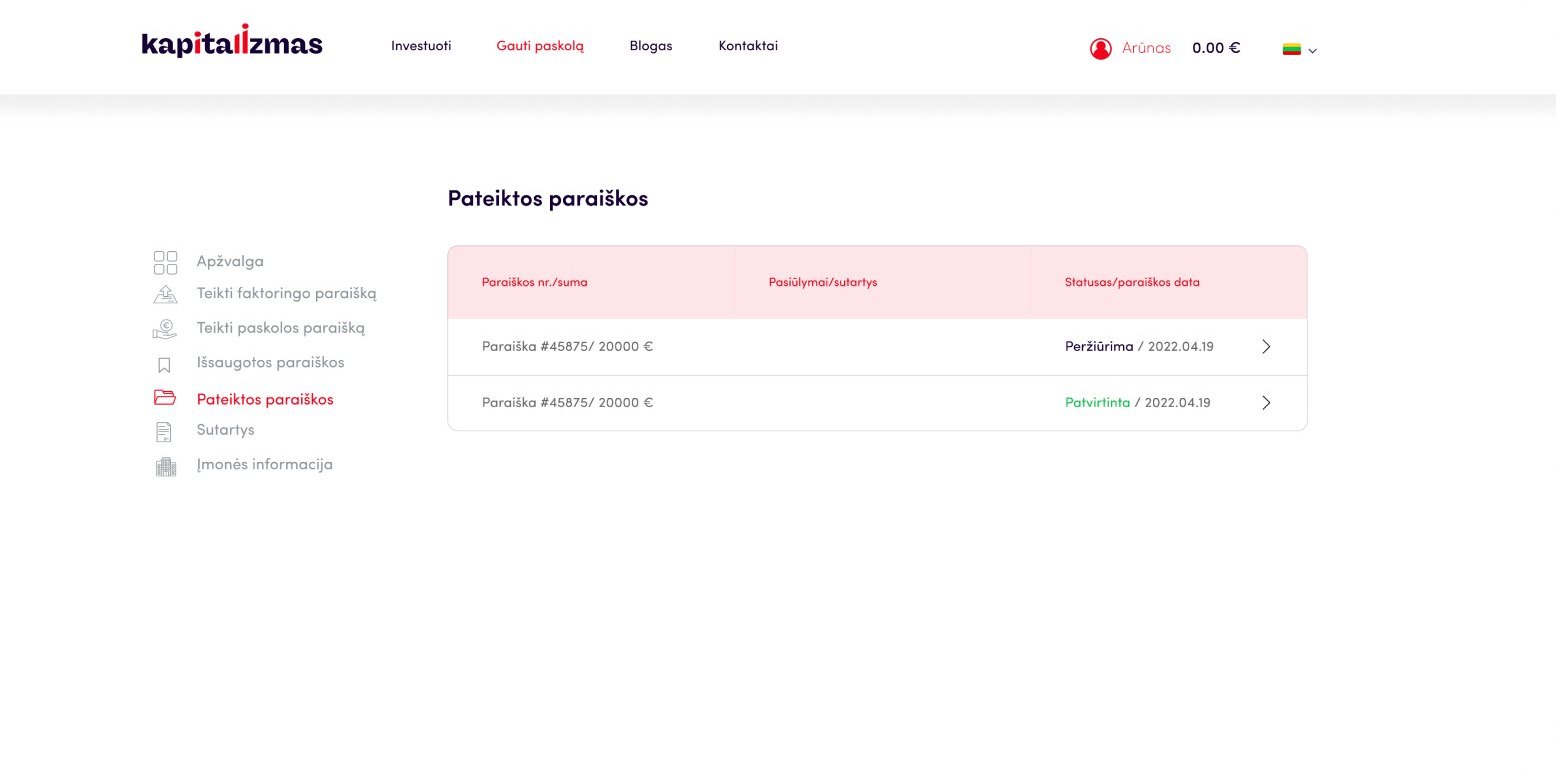Click the Pasiūlymai/sutartys column header
Image resolution: width=1556 pixels, height=772 pixels.
823,282
